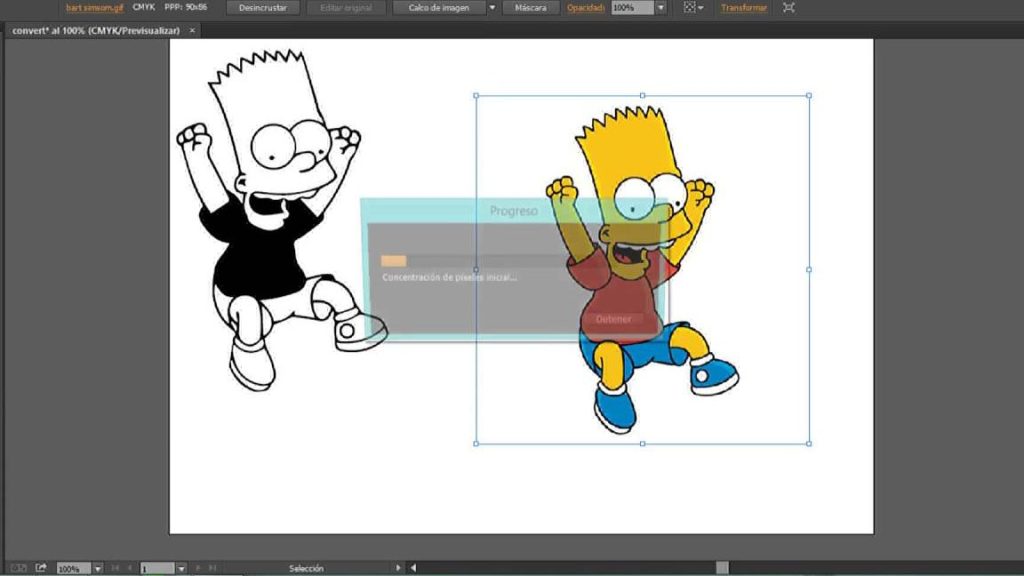This screenshot has height=576, width=1024.
Task: Expand the Selección status bar menu arrow
Action: pos(398,568)
